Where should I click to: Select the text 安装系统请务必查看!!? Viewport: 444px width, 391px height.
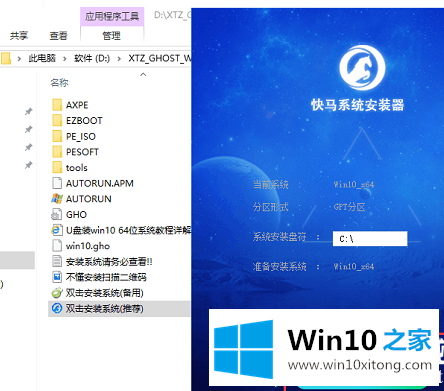(x=109, y=262)
